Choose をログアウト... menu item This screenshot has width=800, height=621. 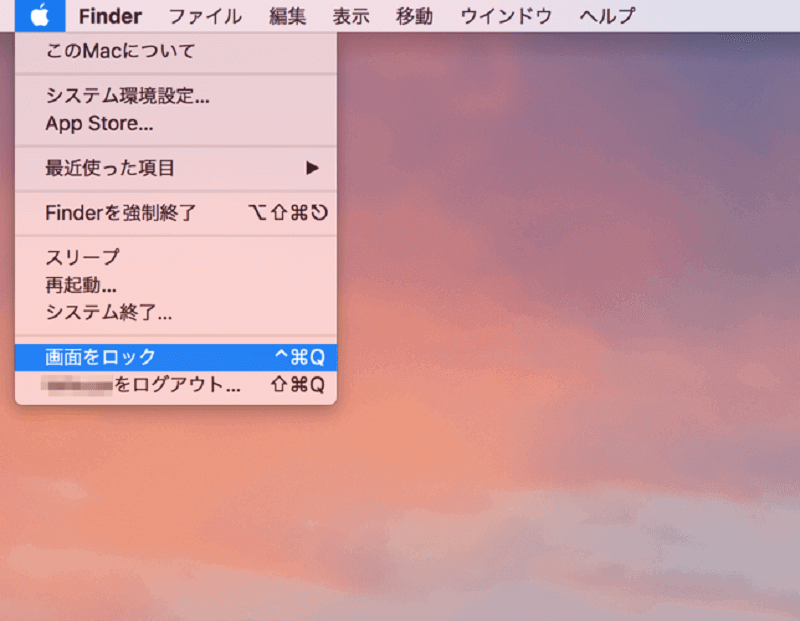[176, 385]
